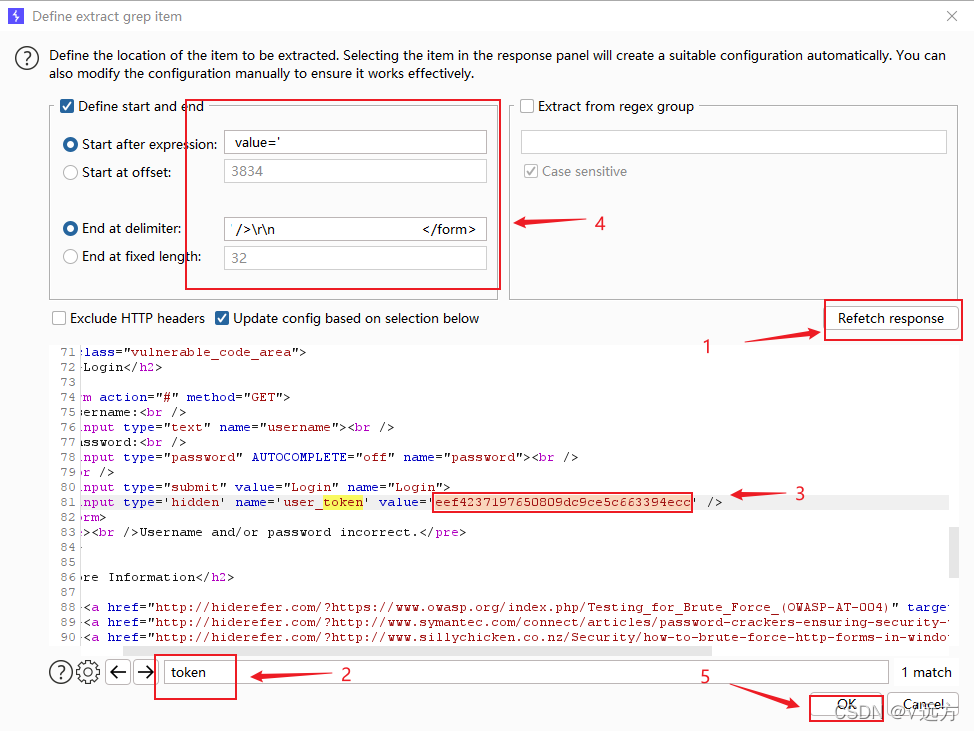Click line 76 name="username" text
The image size is (974, 731).
pyautogui.click(x=279, y=427)
